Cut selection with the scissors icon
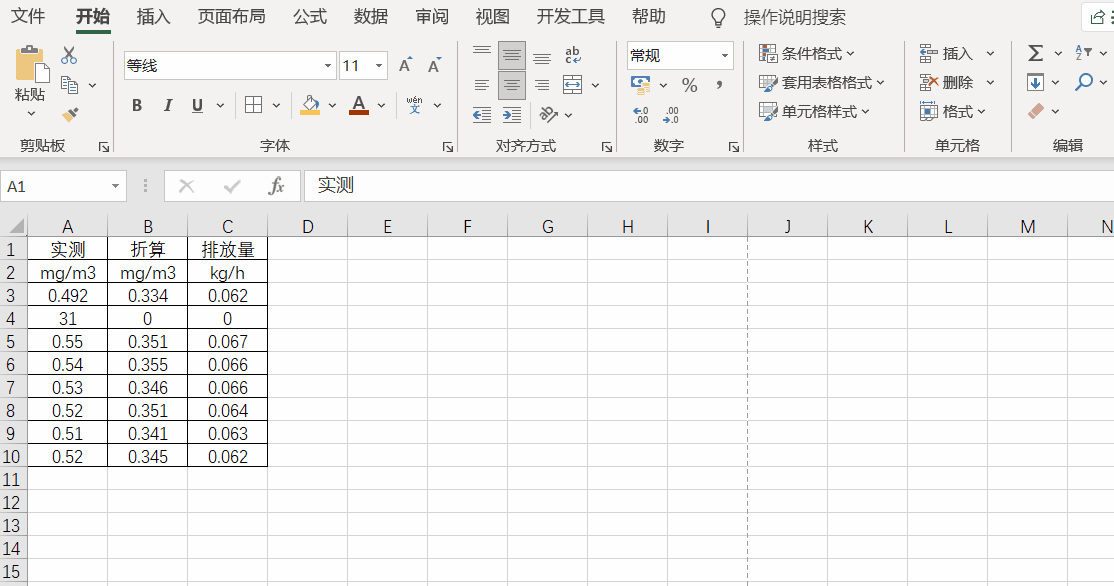1114x586 pixels. coord(69,55)
